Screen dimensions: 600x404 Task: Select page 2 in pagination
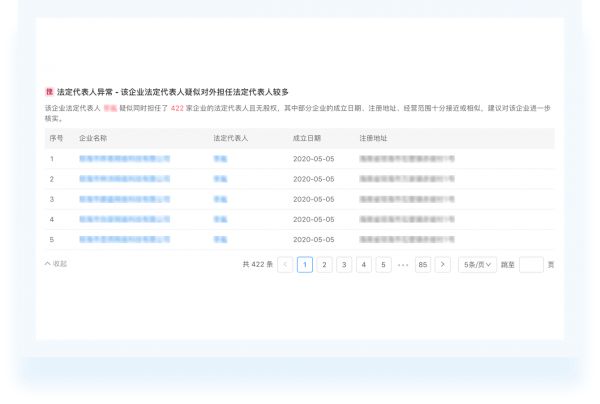[325, 265]
